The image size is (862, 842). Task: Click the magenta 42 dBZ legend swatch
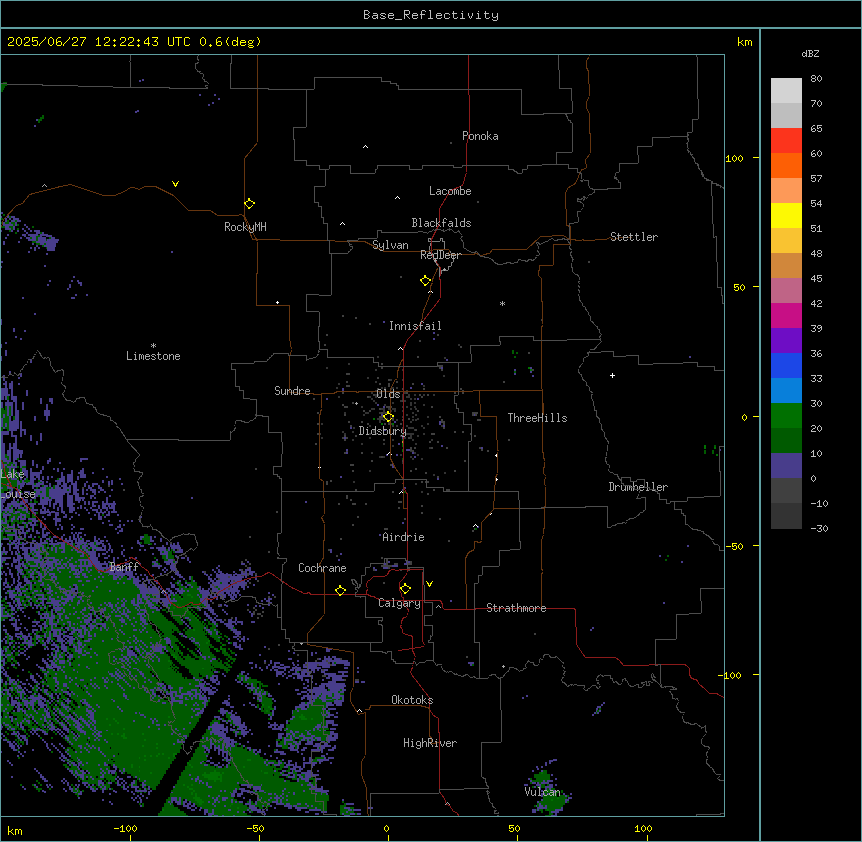(786, 315)
